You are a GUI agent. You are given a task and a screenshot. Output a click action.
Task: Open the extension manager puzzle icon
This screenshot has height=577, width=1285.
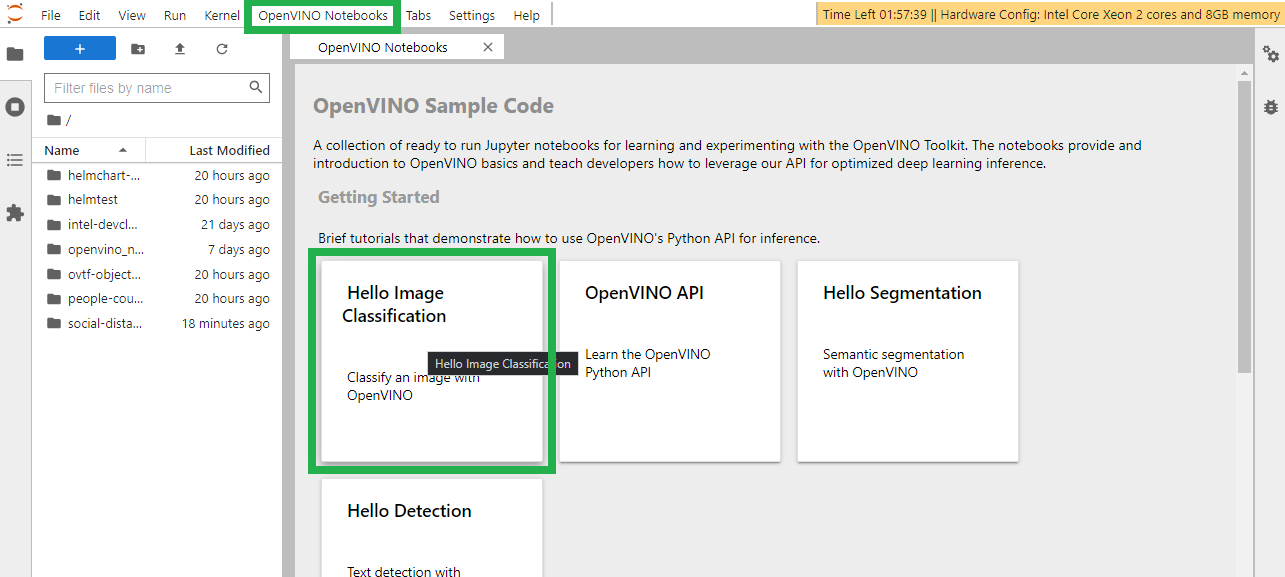[15, 213]
